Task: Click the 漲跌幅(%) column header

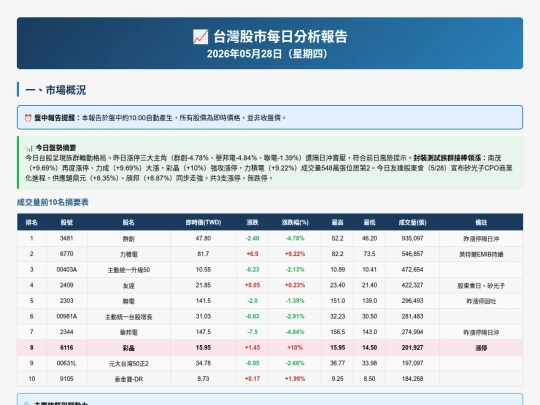Action: click(295, 222)
